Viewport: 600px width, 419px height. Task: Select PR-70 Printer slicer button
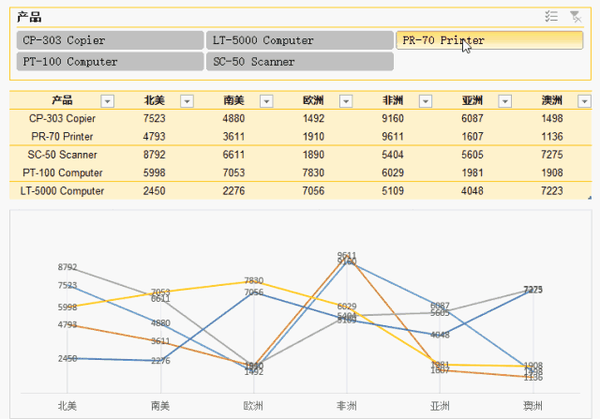(x=489, y=40)
